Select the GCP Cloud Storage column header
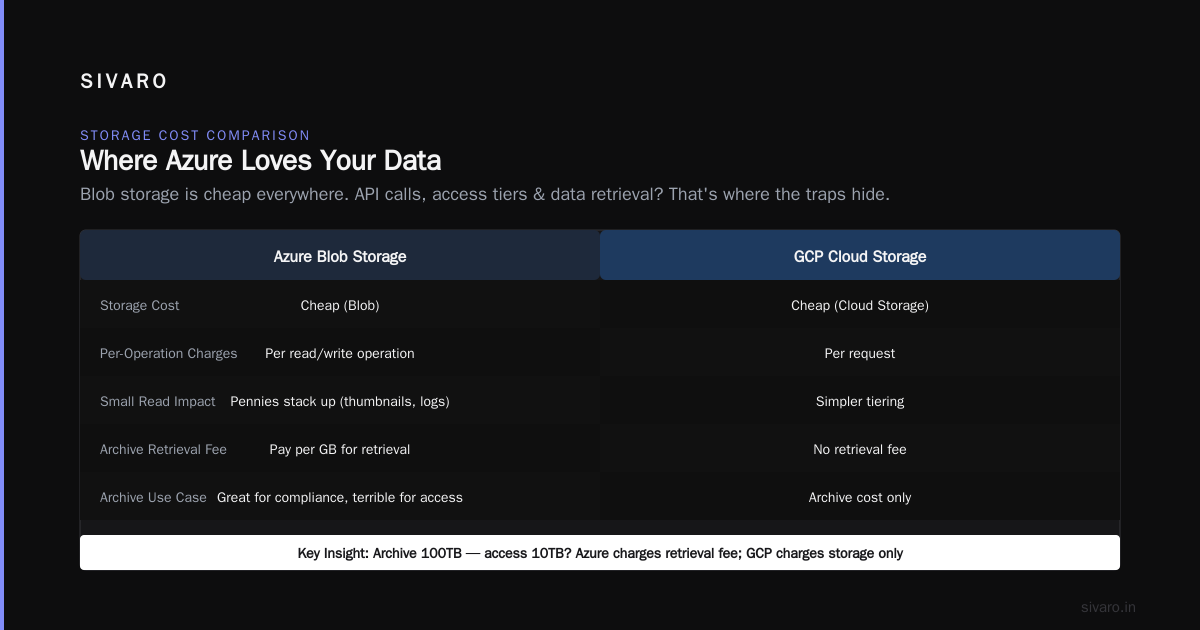The height and width of the screenshot is (630, 1200). pyautogui.click(x=860, y=256)
